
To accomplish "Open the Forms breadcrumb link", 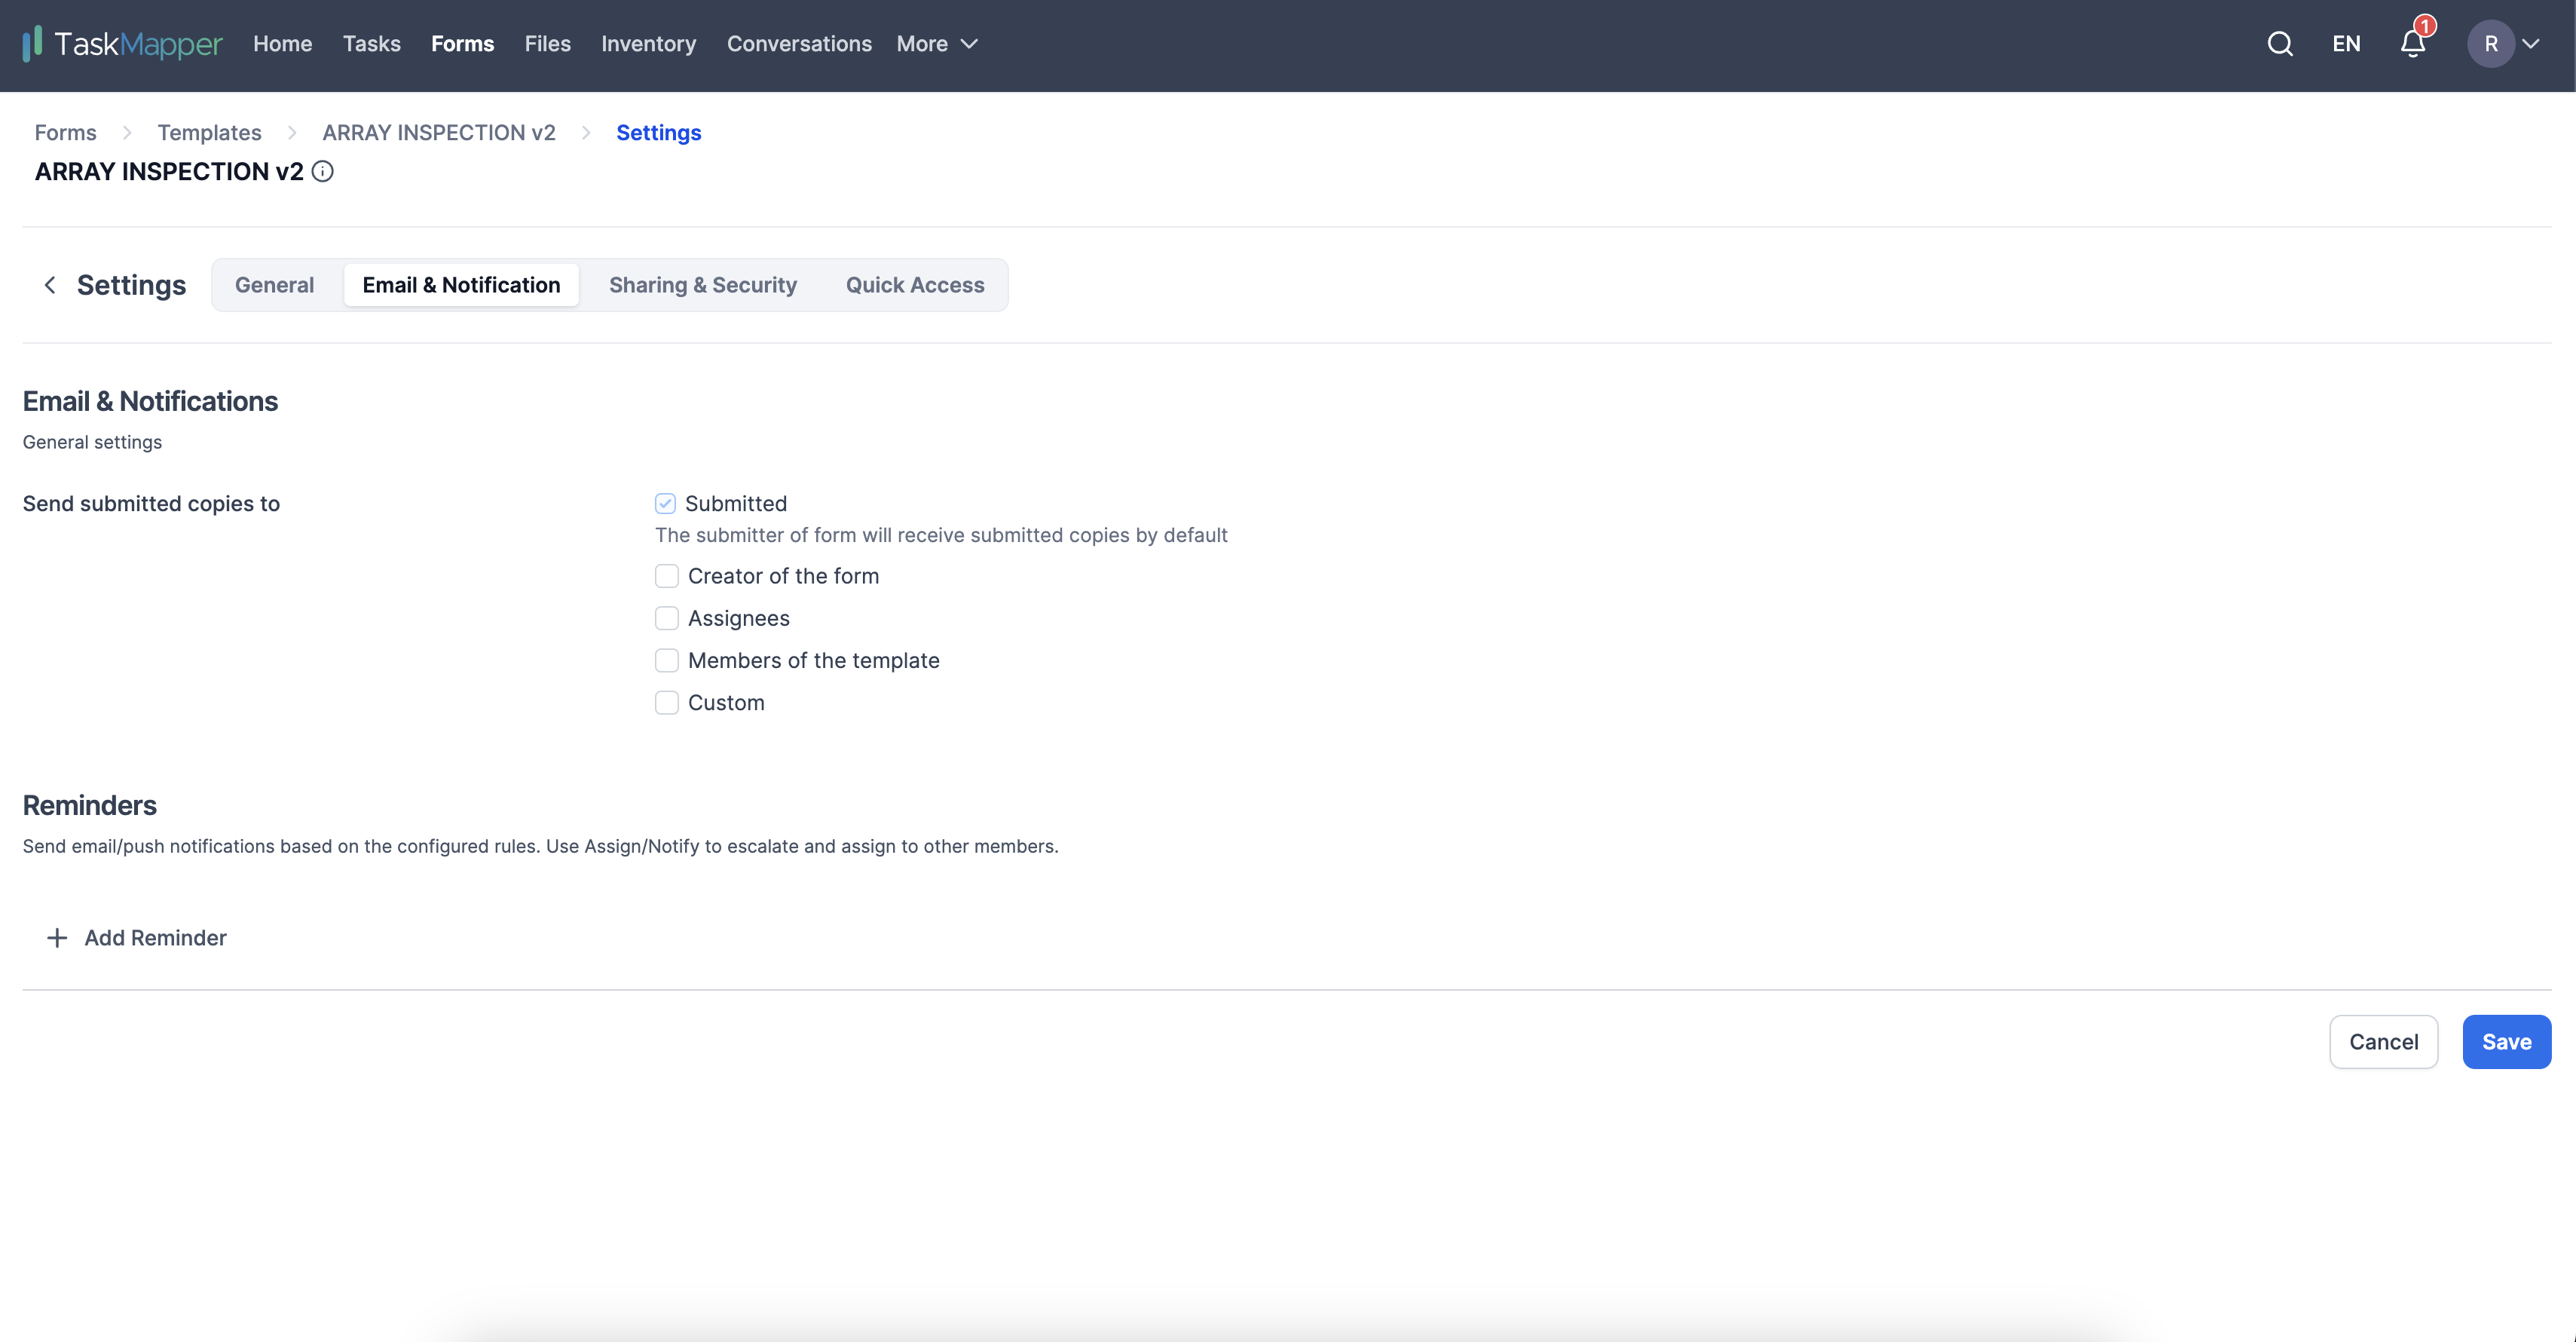I will tap(65, 131).
